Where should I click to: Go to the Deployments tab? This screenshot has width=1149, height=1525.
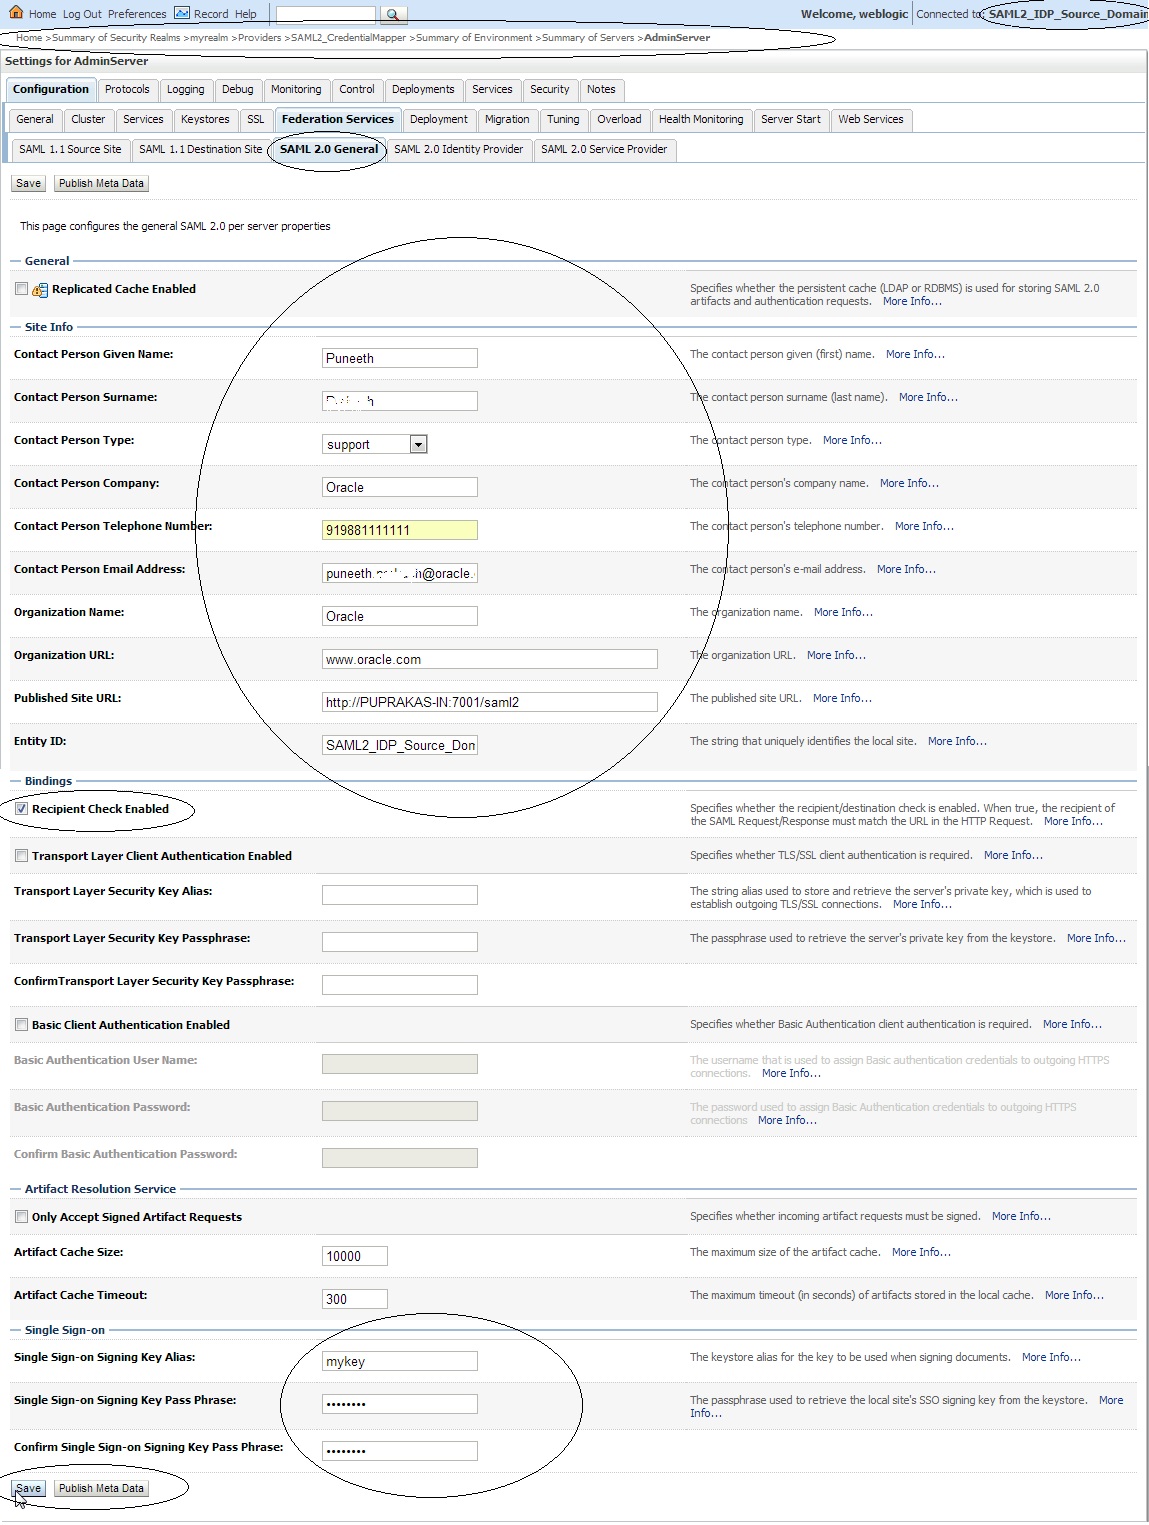click(x=422, y=89)
